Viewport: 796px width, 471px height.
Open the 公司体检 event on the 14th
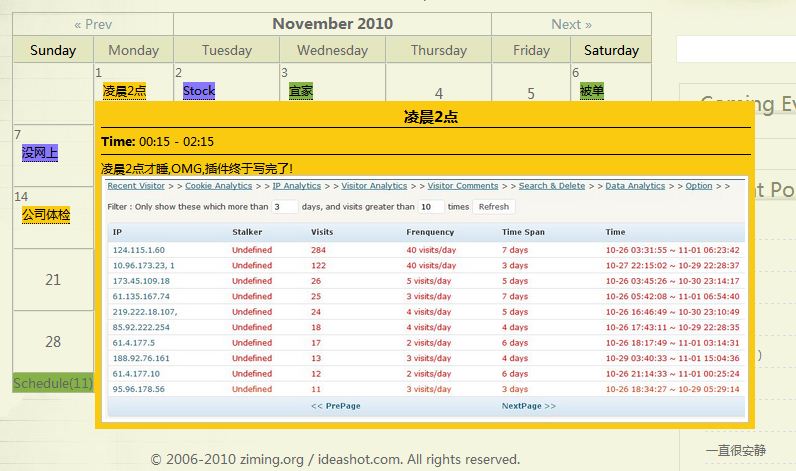tap(46, 215)
